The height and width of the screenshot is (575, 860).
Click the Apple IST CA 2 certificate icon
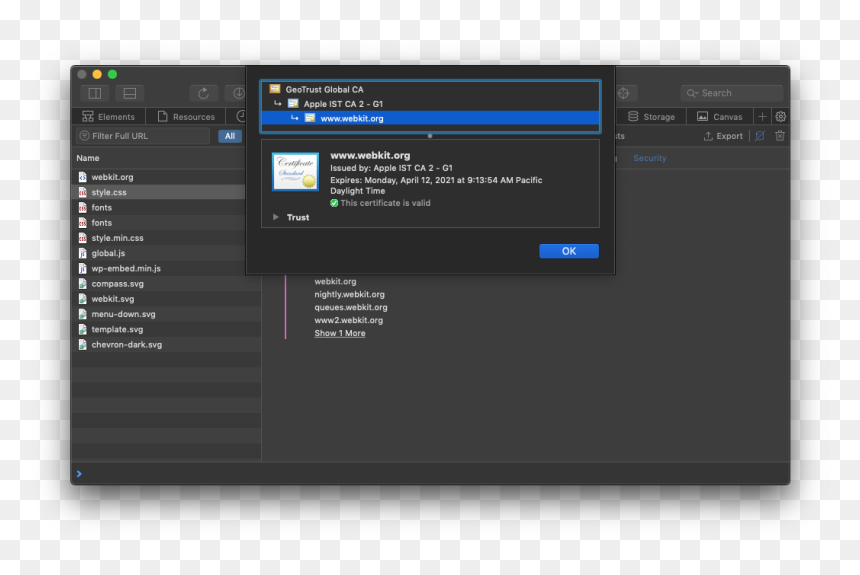(293, 103)
